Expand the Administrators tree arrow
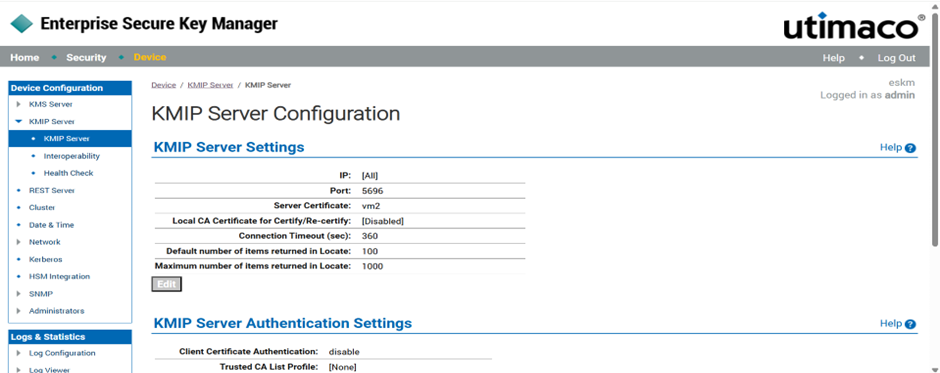 coord(19,311)
